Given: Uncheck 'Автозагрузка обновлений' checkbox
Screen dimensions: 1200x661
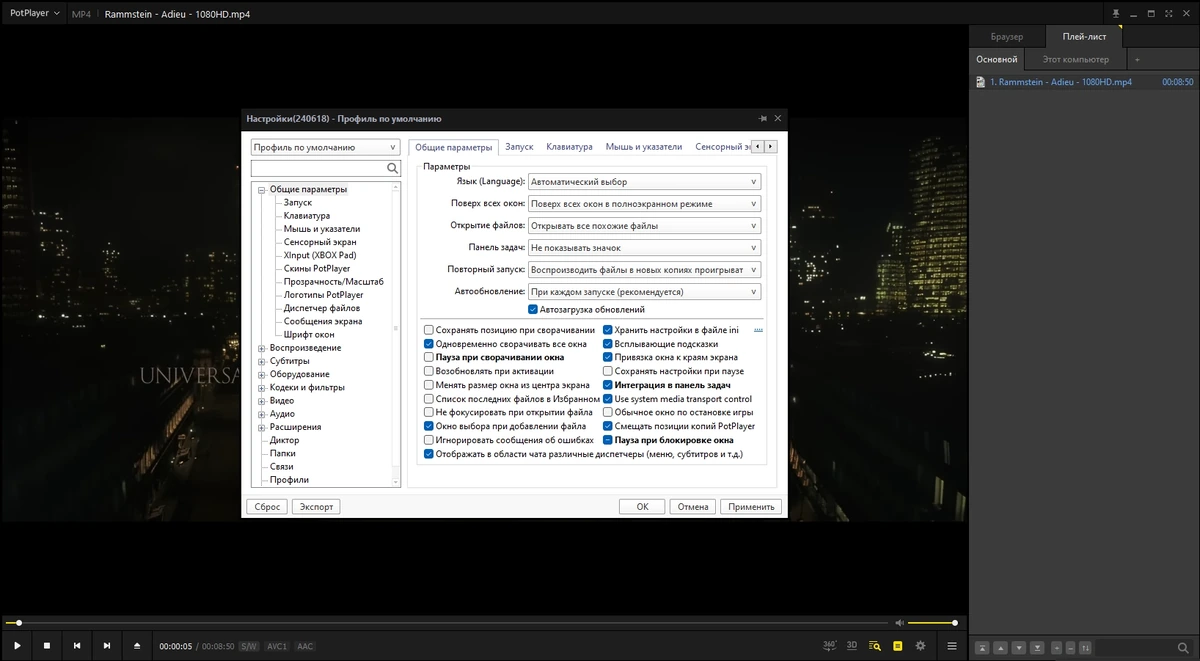Looking at the screenshot, I should (533, 310).
